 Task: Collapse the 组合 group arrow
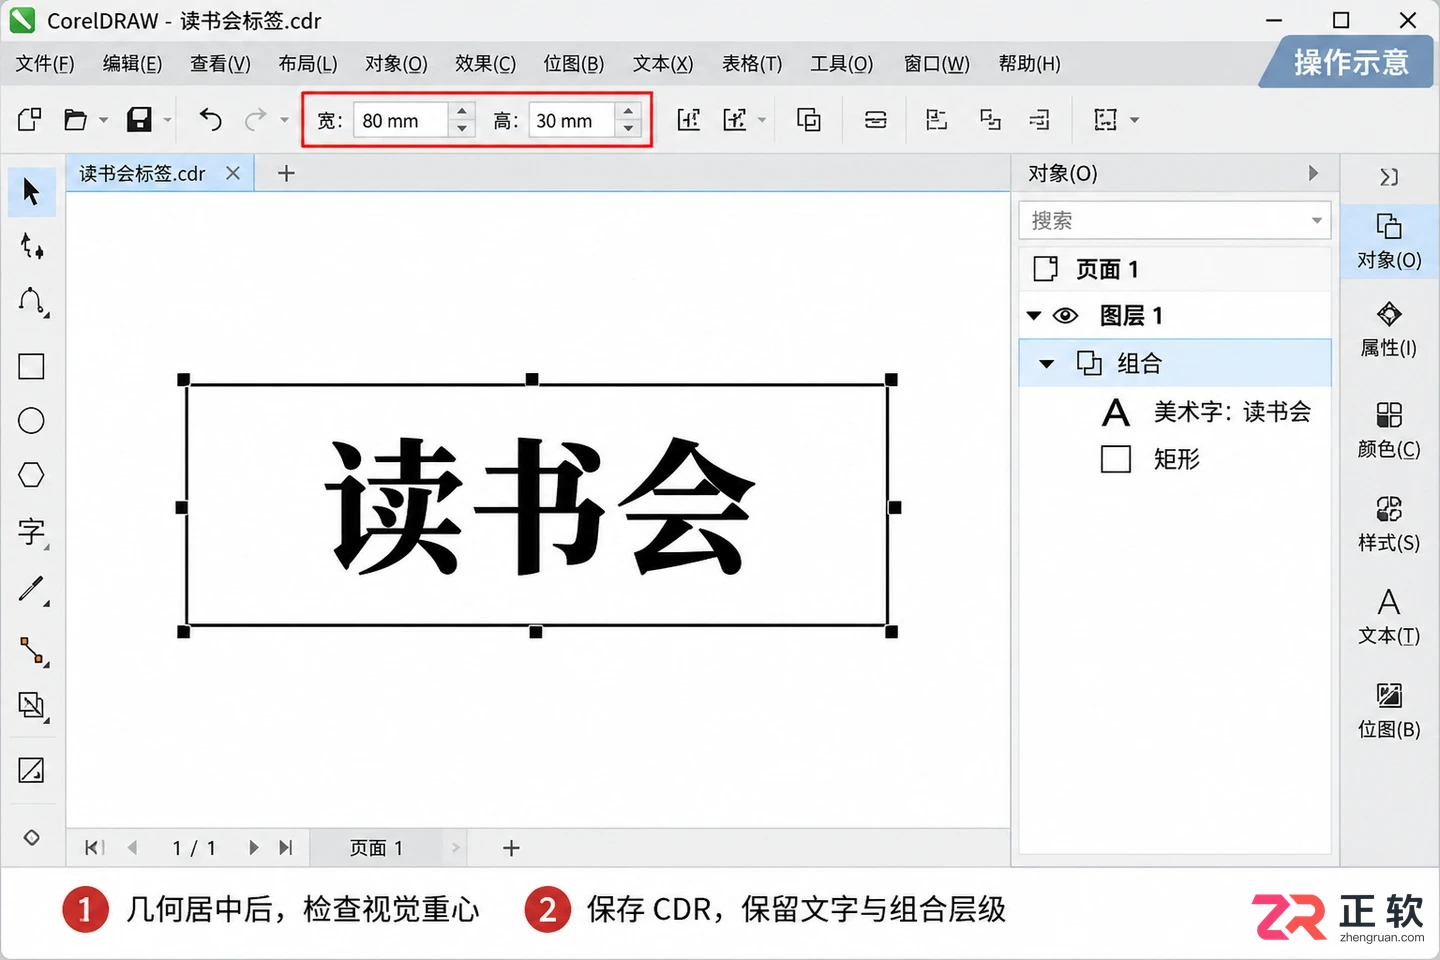point(1046,364)
